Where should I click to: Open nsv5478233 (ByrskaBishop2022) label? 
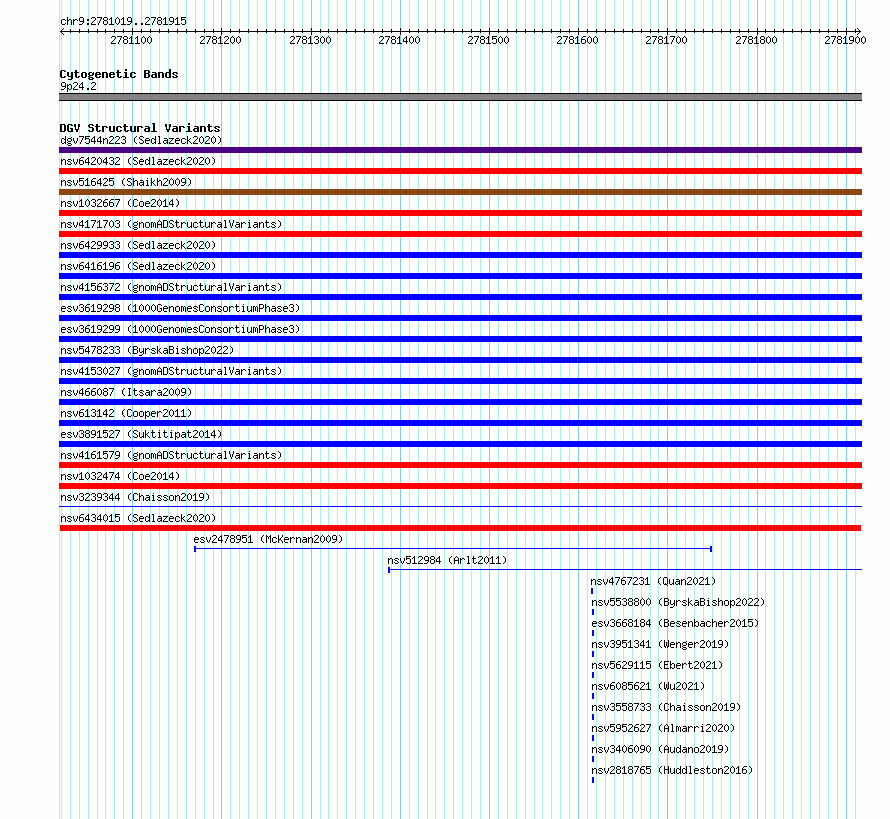coord(148,350)
